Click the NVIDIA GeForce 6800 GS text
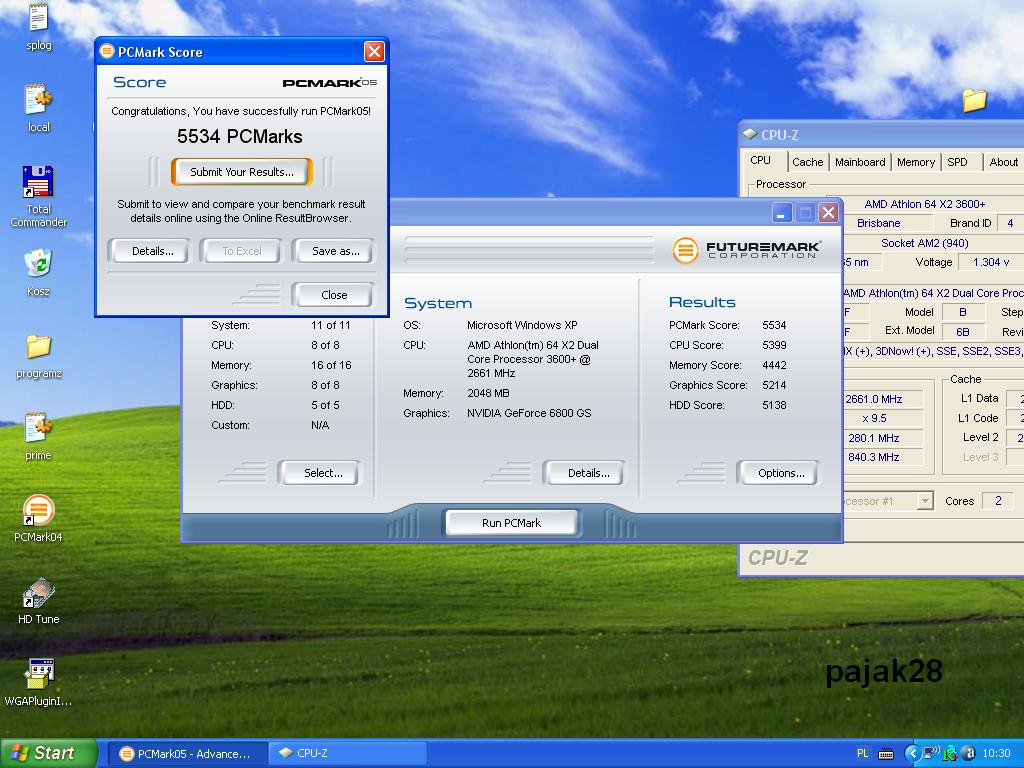The height and width of the screenshot is (768, 1024). (529, 413)
